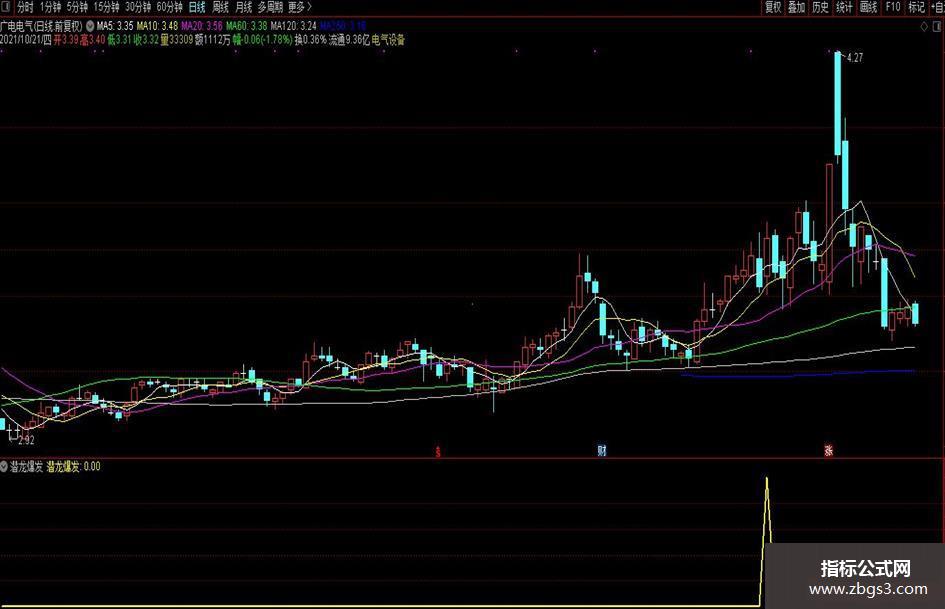This screenshot has height=609, width=945.
Task: Click the date 2021/10/21/四
Action: 26,40
